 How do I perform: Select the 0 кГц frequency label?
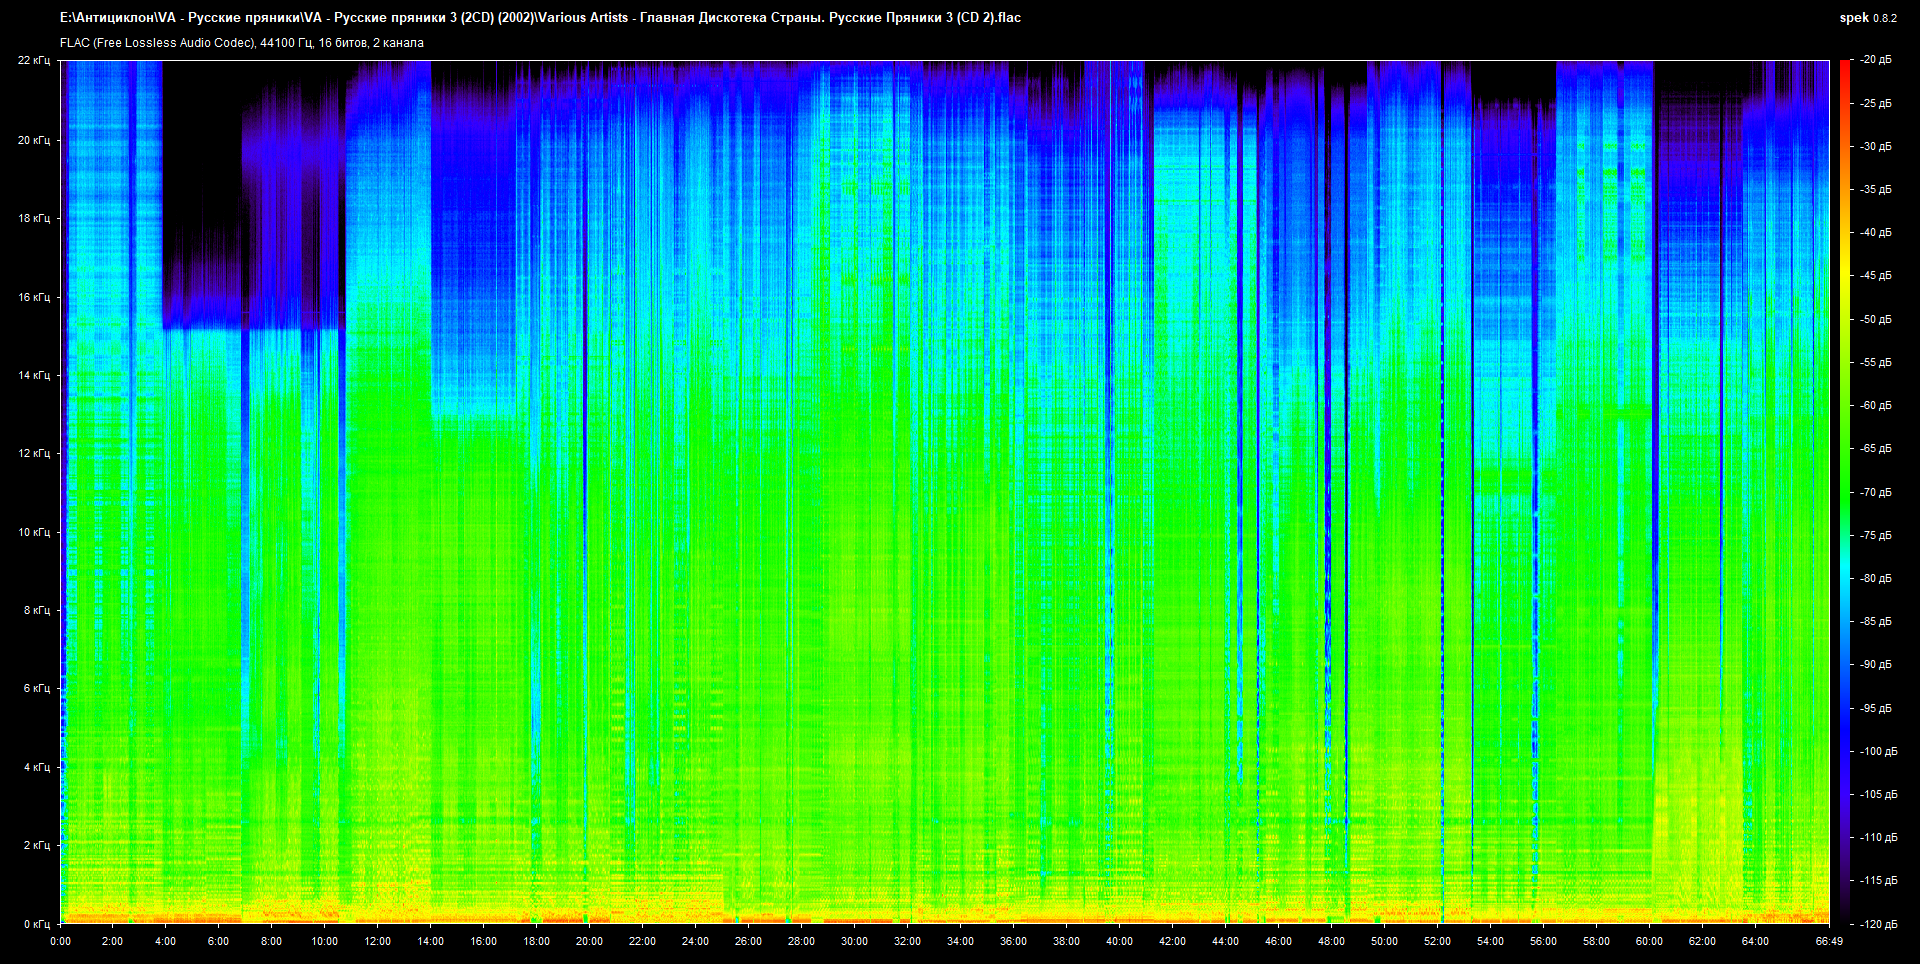(x=36, y=924)
